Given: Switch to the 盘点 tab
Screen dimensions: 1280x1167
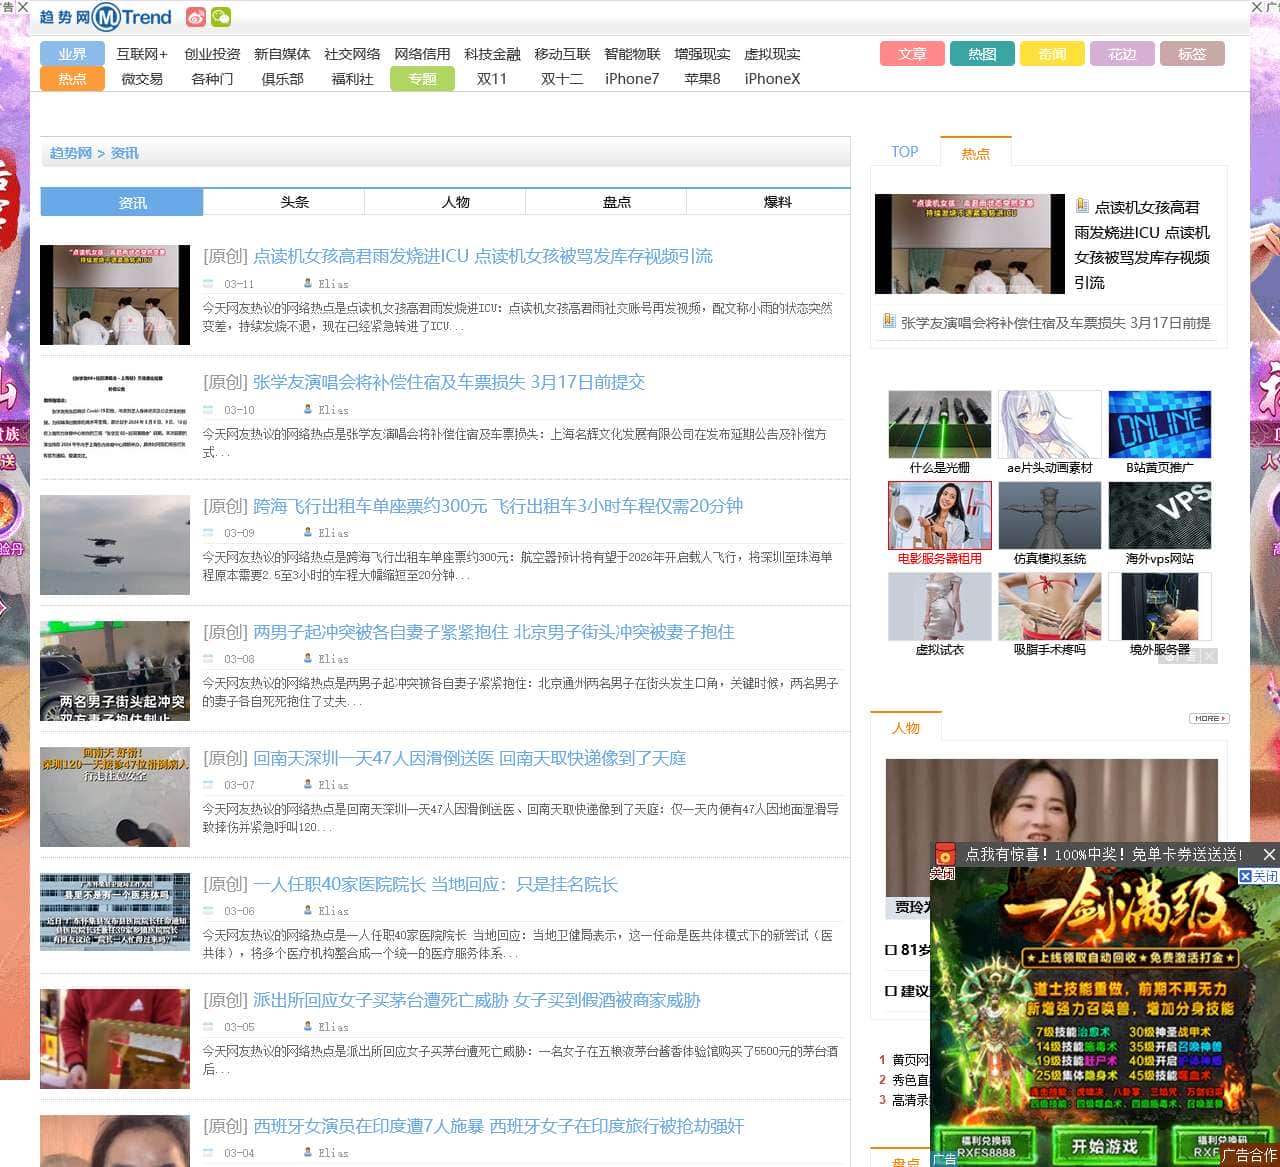Looking at the screenshot, I should pos(616,202).
